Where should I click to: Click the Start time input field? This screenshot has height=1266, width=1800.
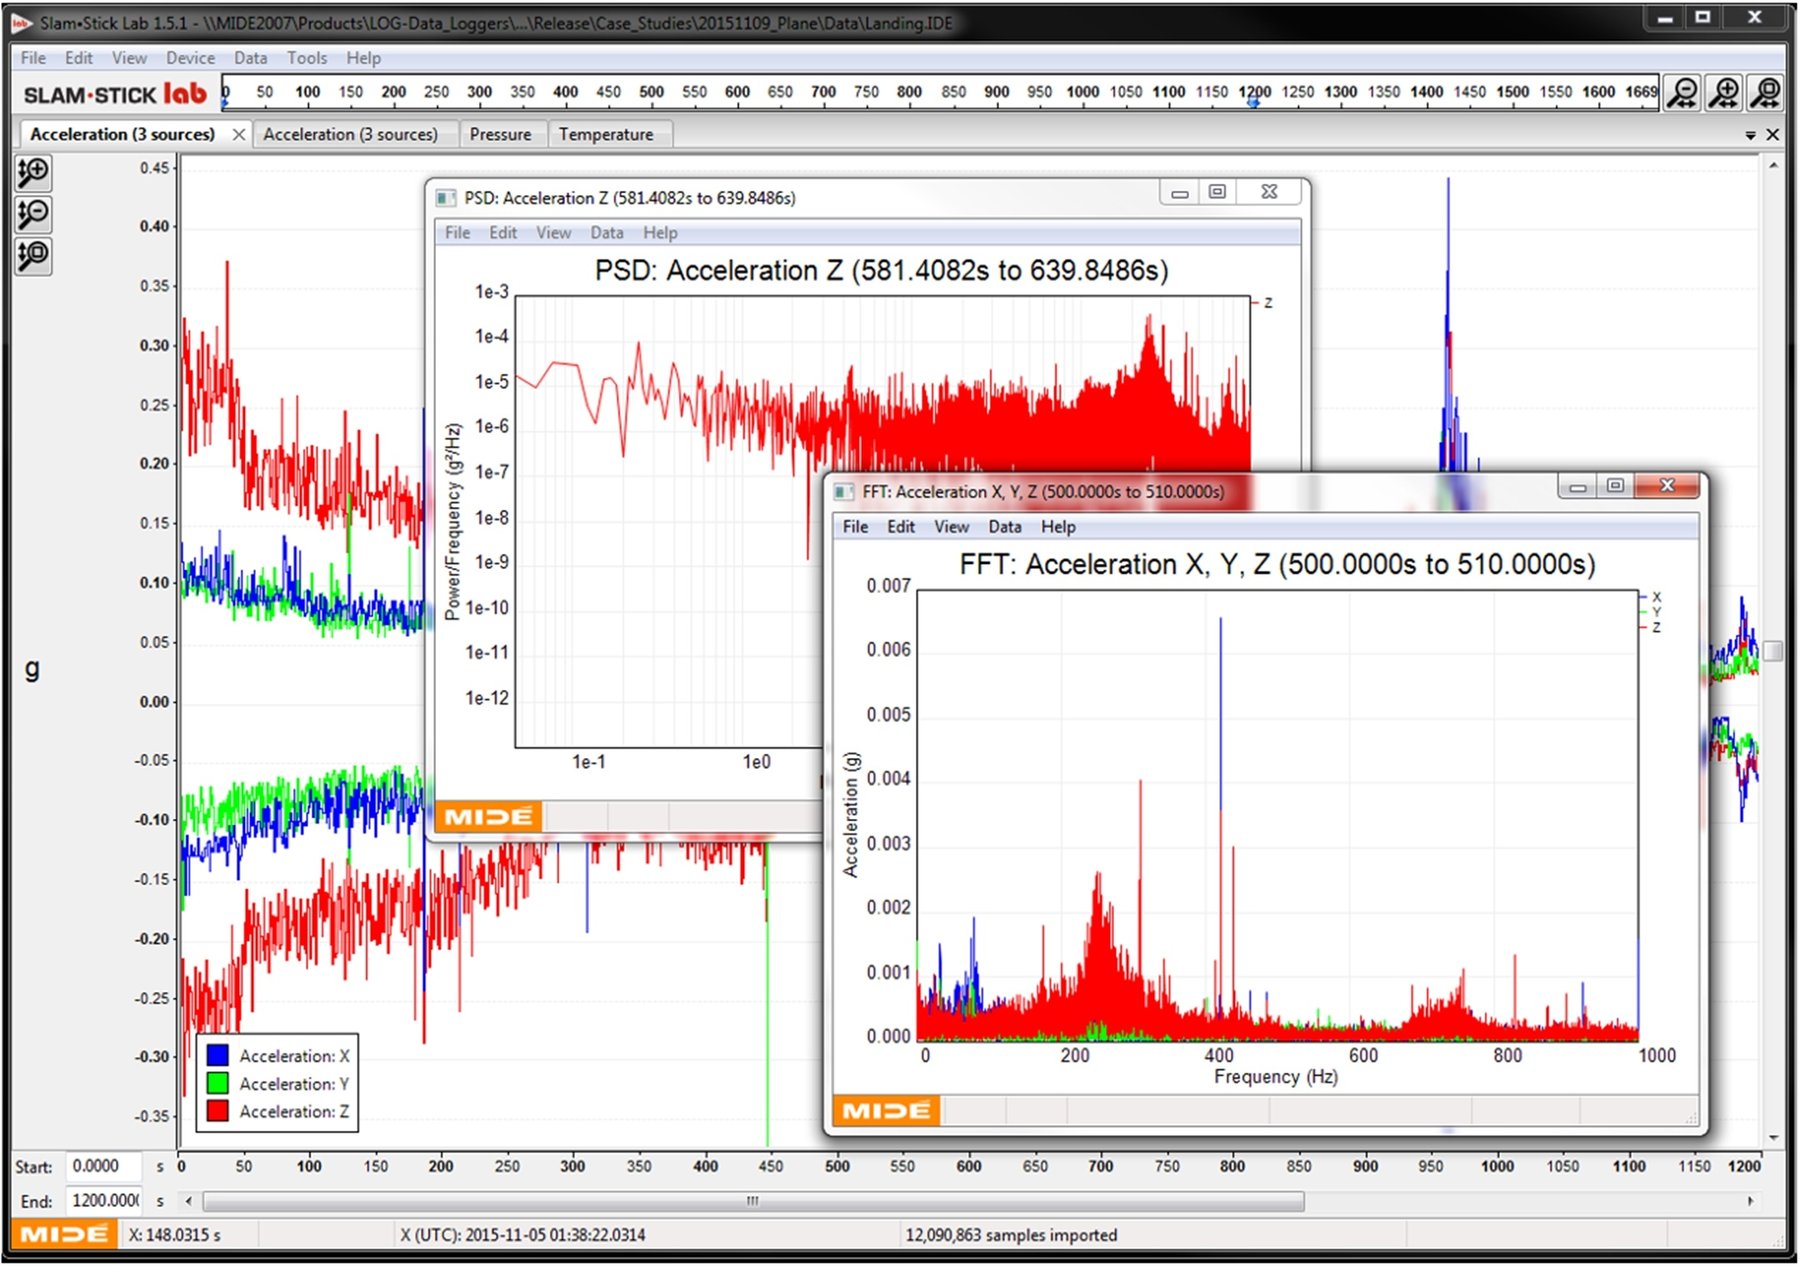click(105, 1166)
